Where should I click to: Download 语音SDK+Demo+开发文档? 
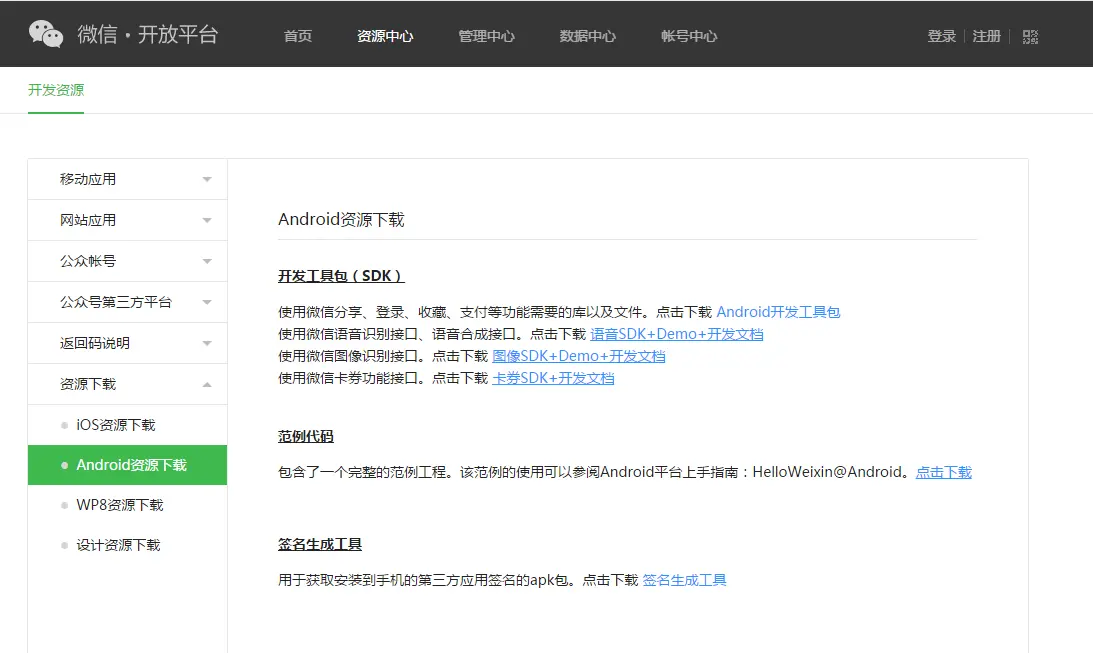[x=676, y=335]
